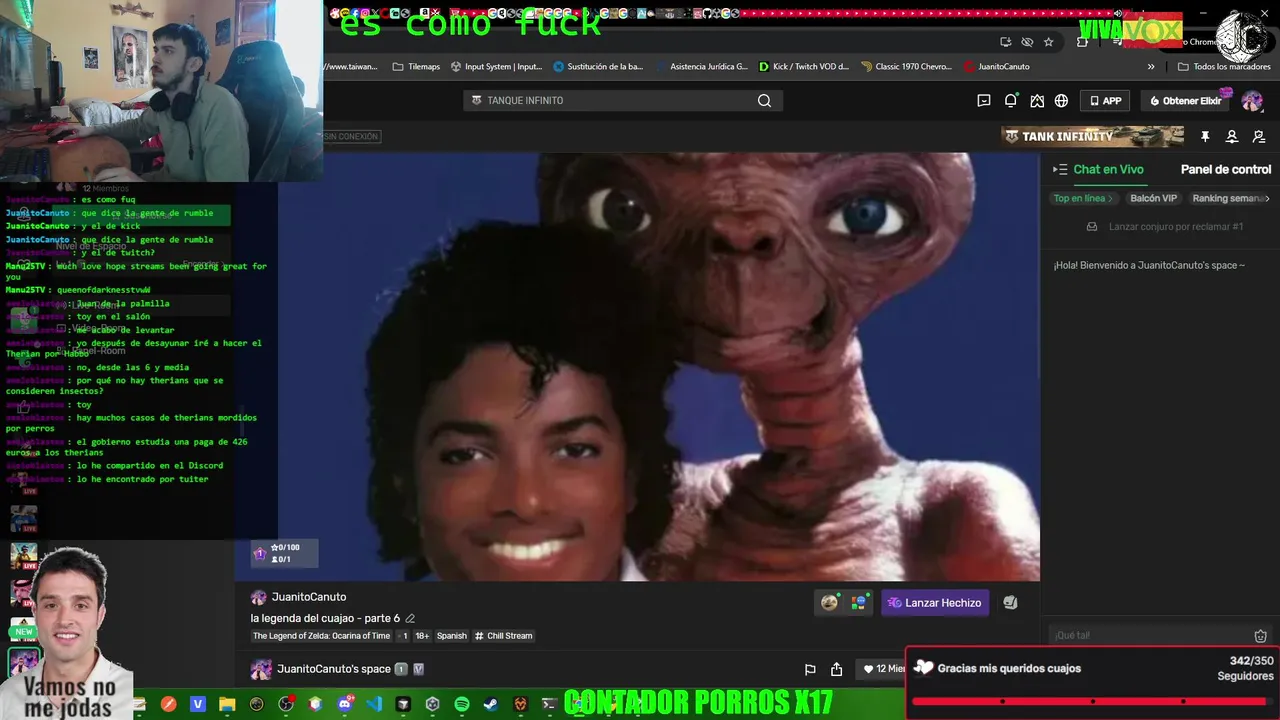Switch to Chat en Vivo tab
1280x720 pixels.
[x=1108, y=170]
